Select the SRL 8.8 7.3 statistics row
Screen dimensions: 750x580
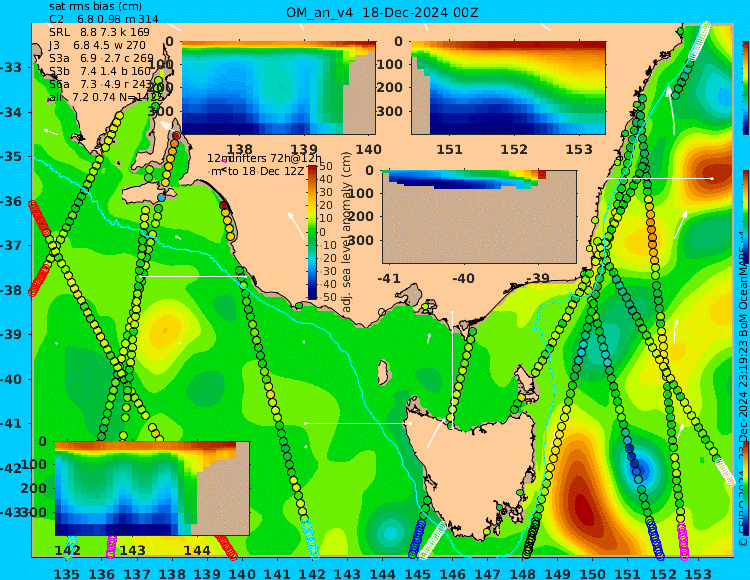[99, 33]
